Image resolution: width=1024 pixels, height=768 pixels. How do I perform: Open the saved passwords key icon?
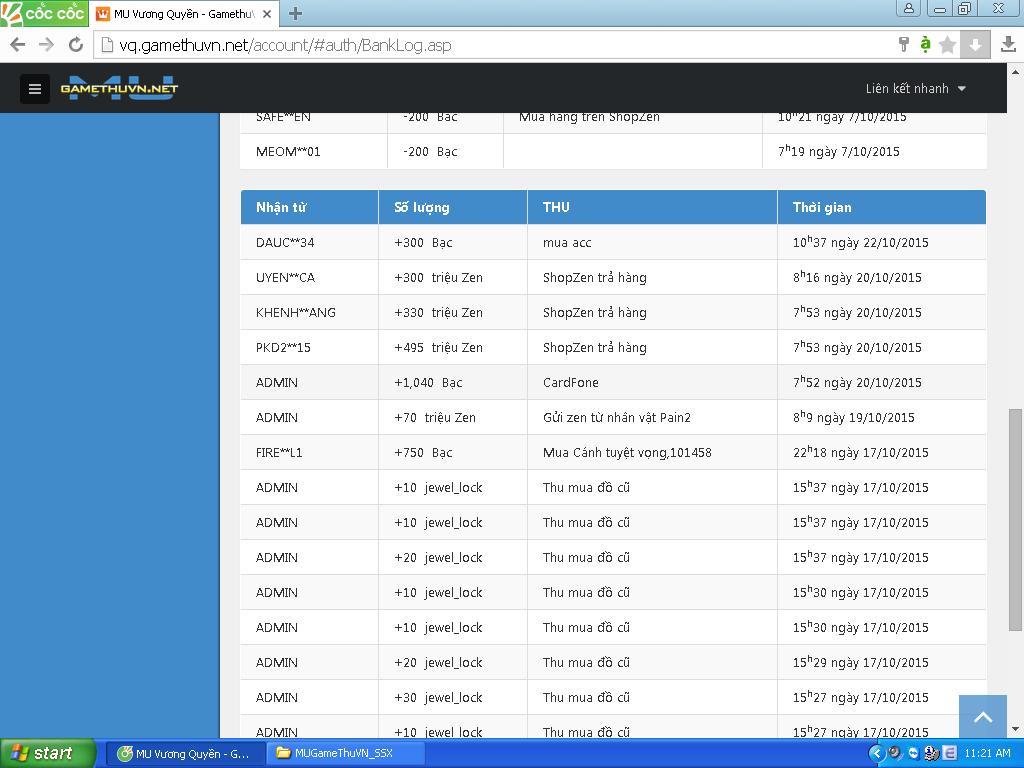903,45
